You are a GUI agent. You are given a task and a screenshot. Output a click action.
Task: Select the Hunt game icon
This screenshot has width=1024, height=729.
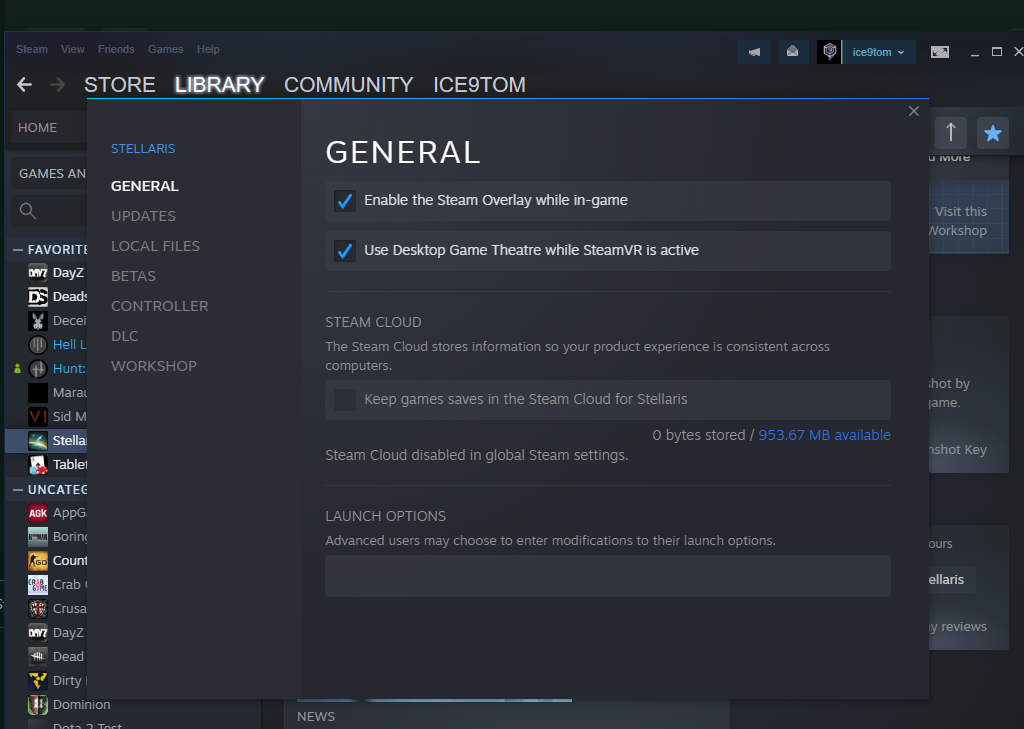(x=38, y=368)
